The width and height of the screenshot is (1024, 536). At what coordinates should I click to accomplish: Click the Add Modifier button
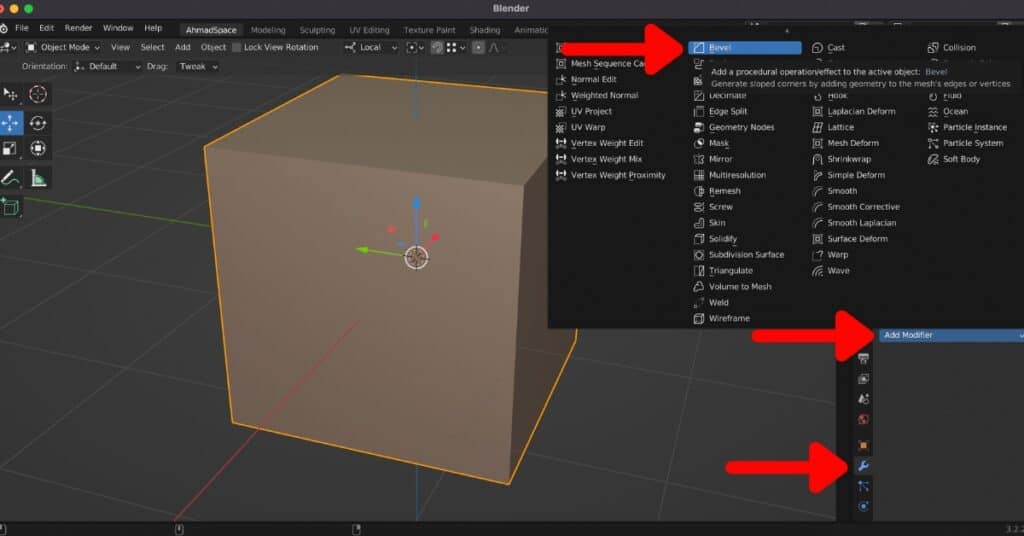coord(950,335)
